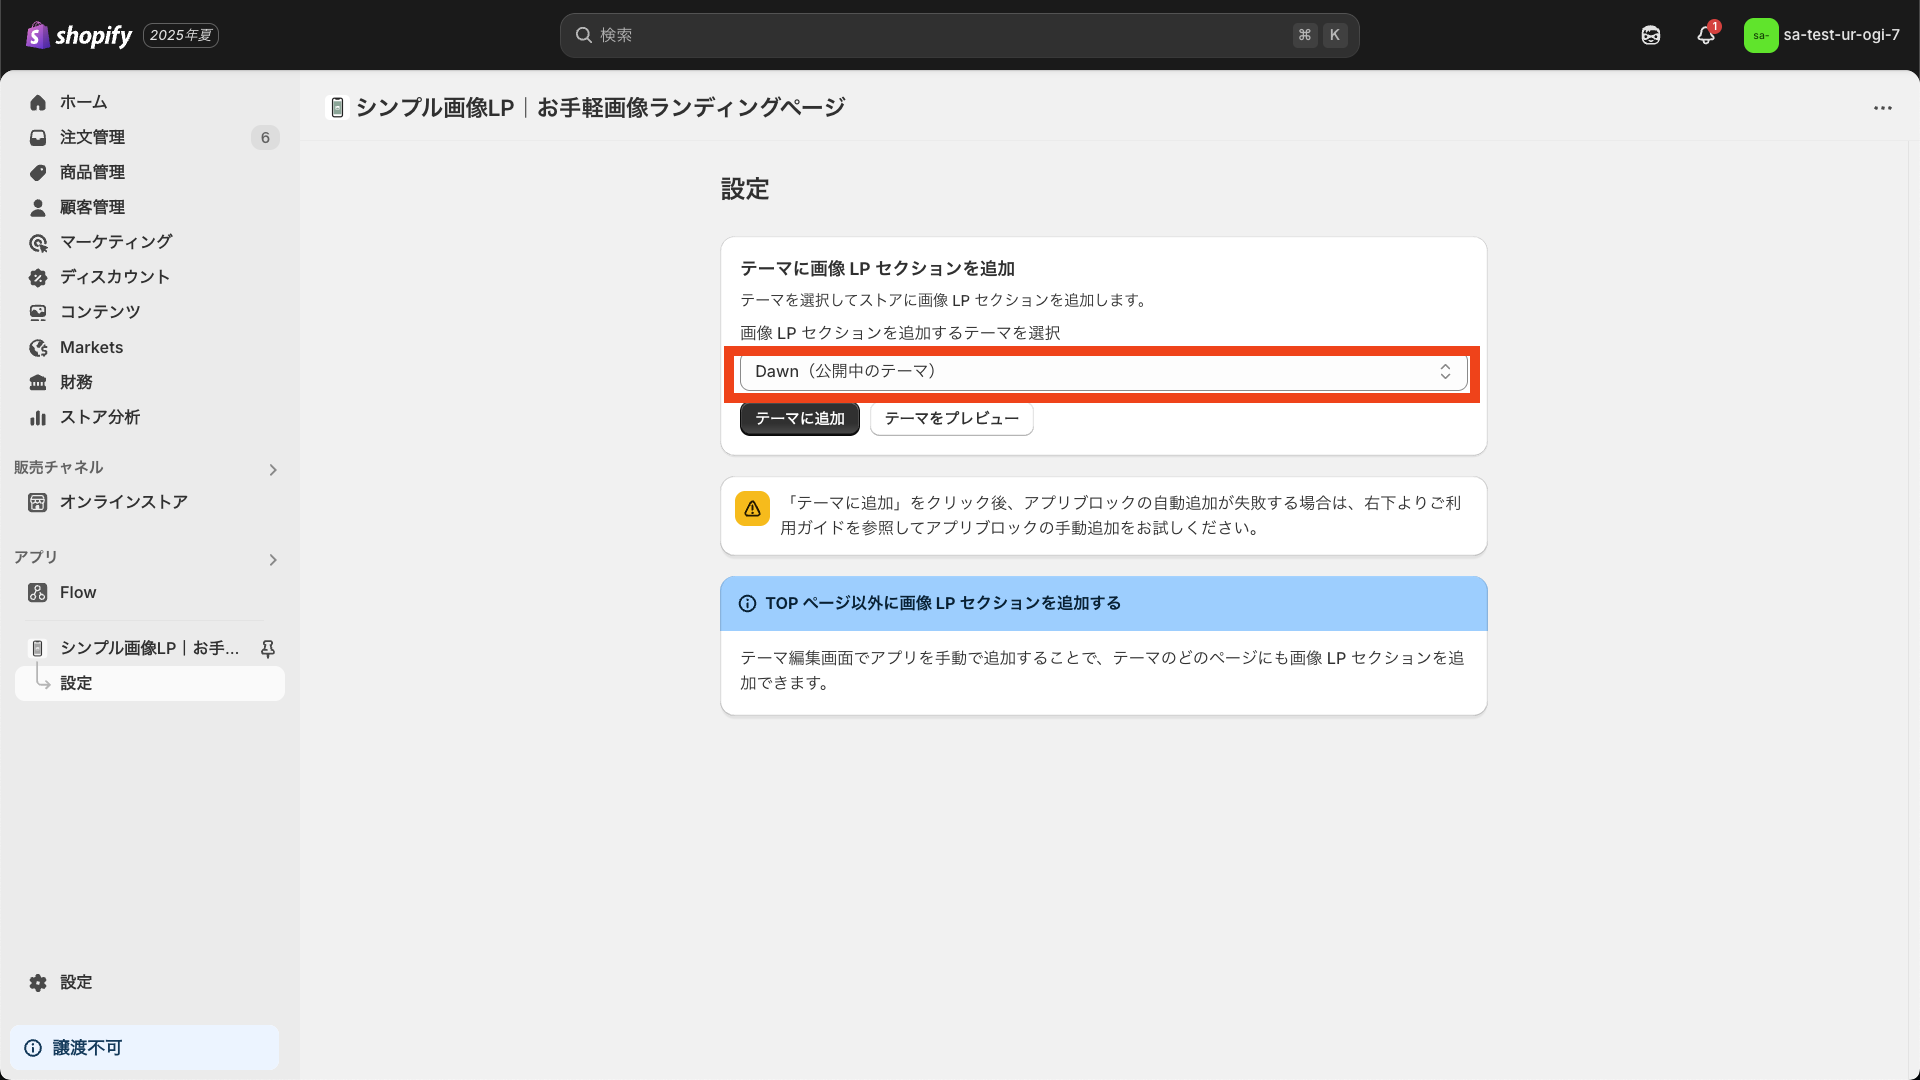Viewport: 1920px width, 1080px height.
Task: Click the テーマをプレビュー button
Action: (x=950, y=418)
